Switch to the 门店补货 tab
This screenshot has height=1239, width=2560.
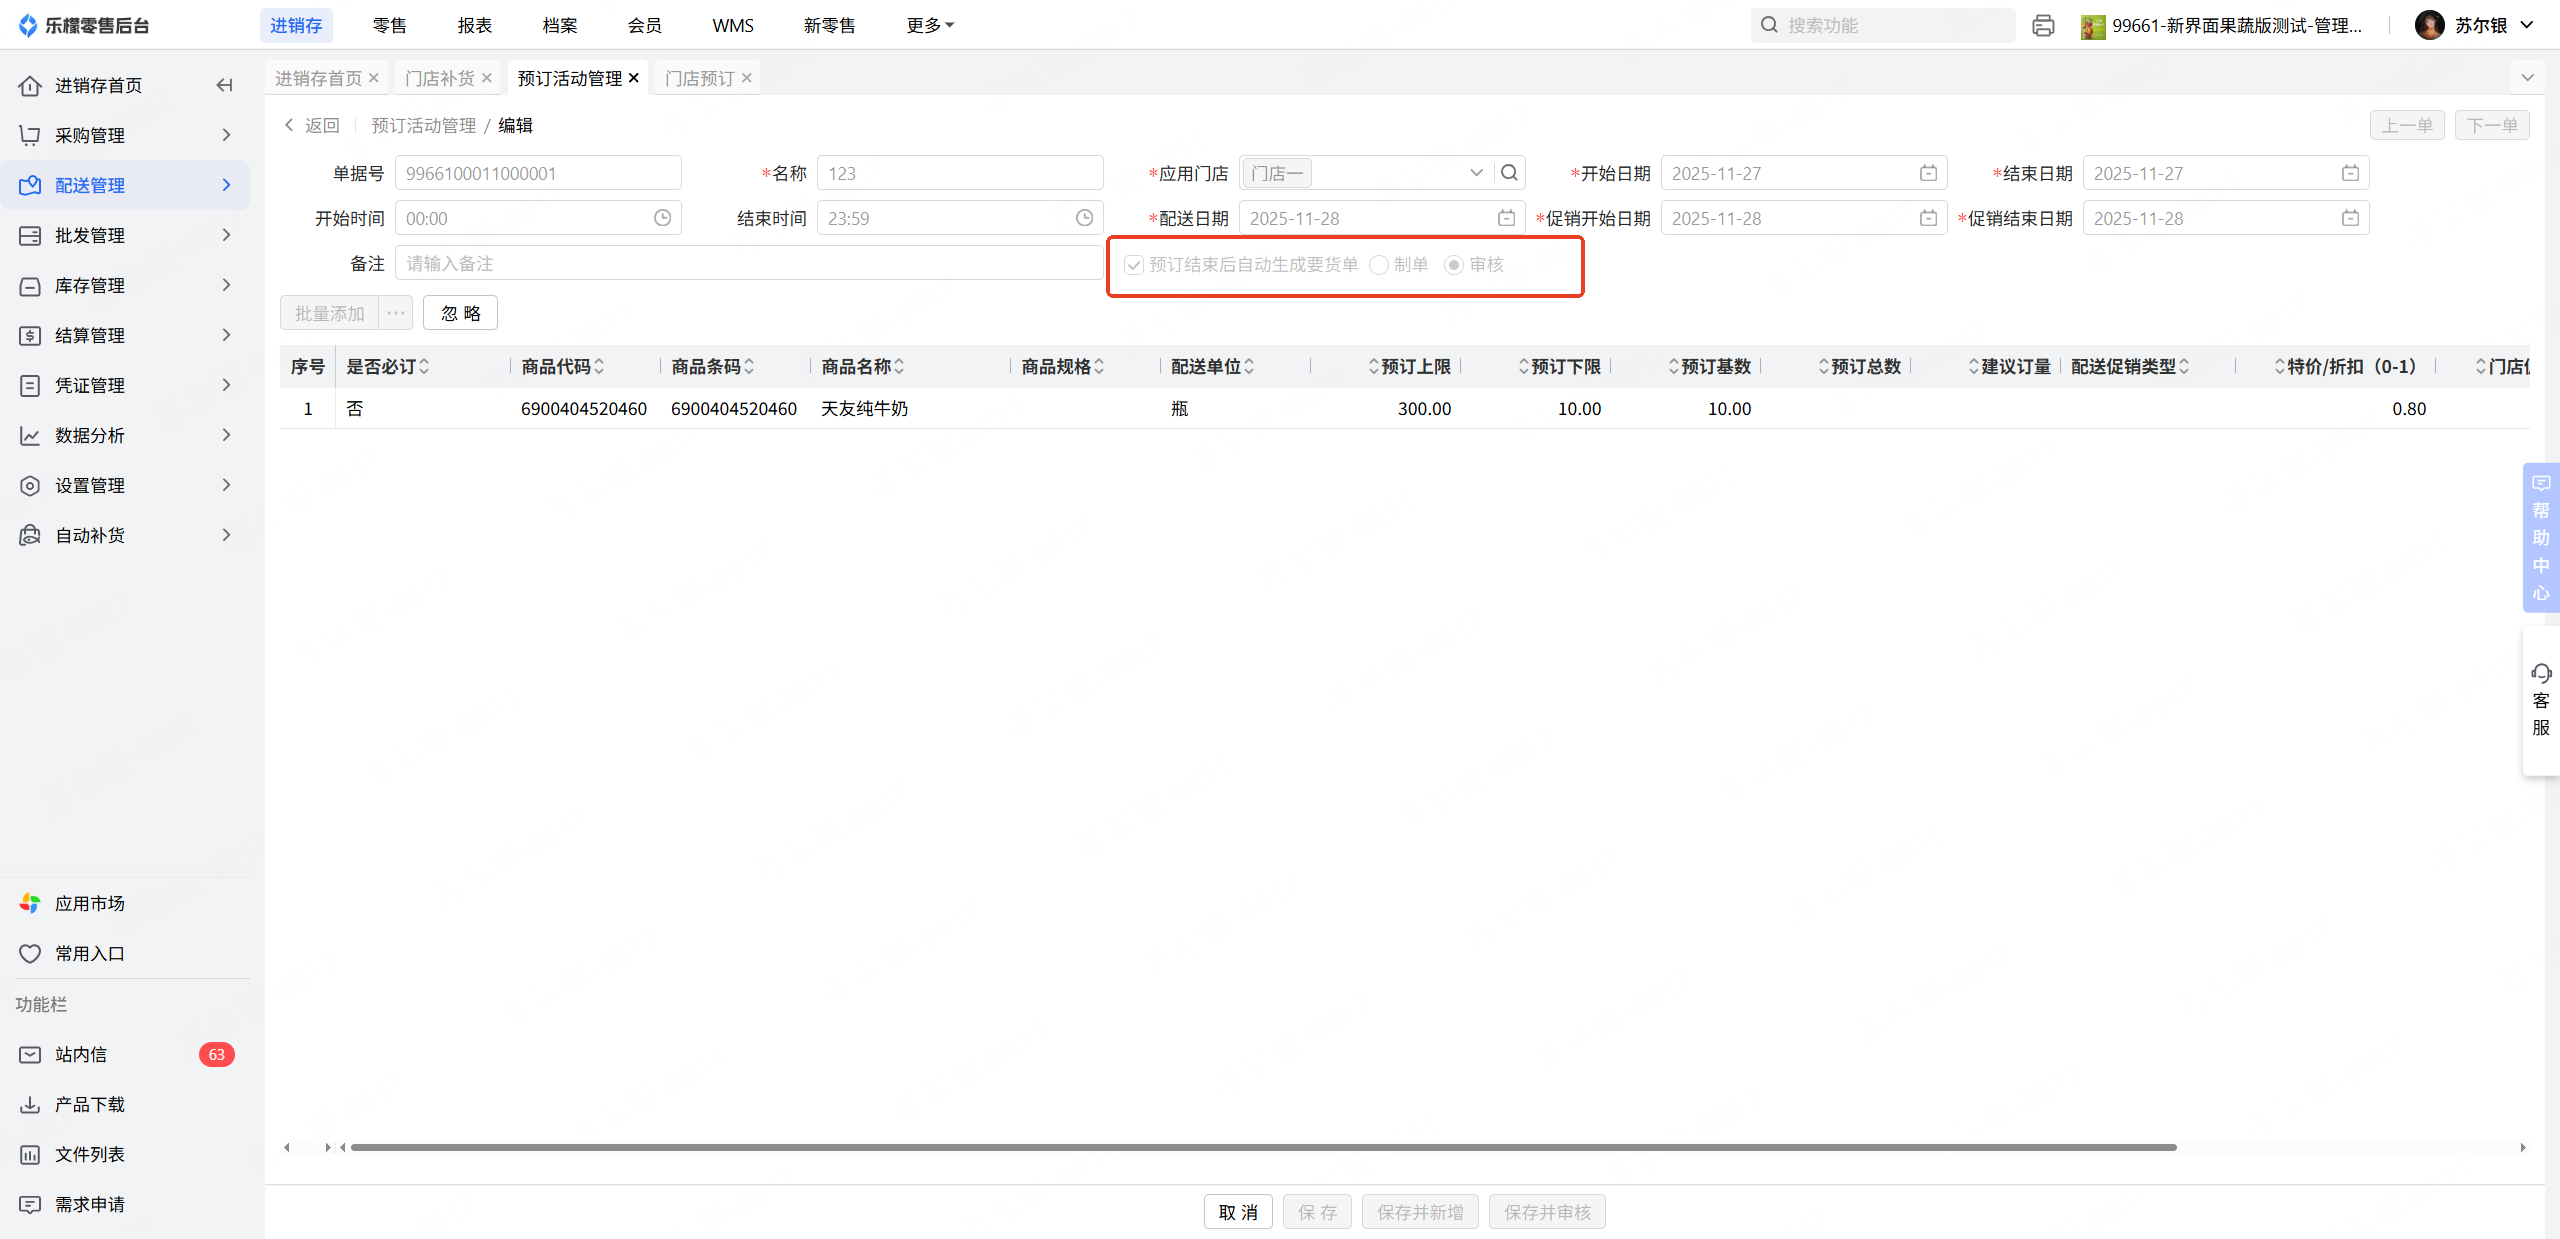click(x=440, y=78)
